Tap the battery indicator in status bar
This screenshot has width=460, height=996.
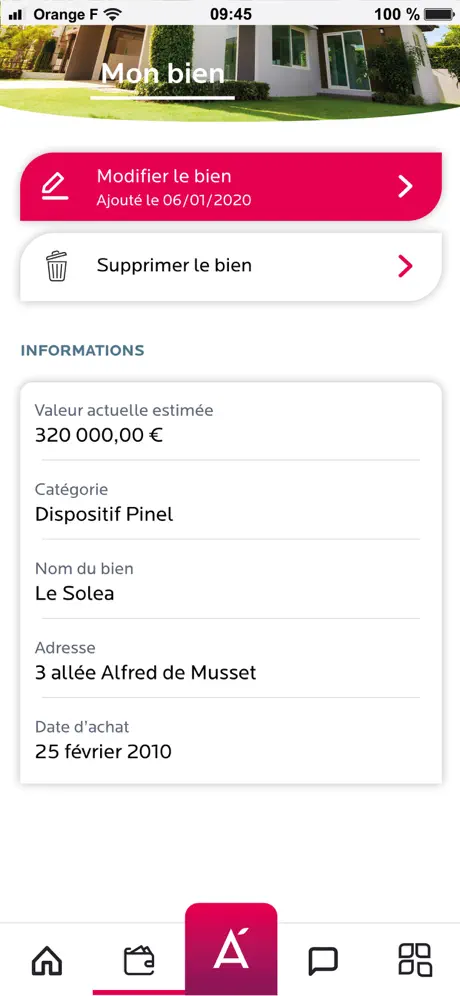[441, 13]
